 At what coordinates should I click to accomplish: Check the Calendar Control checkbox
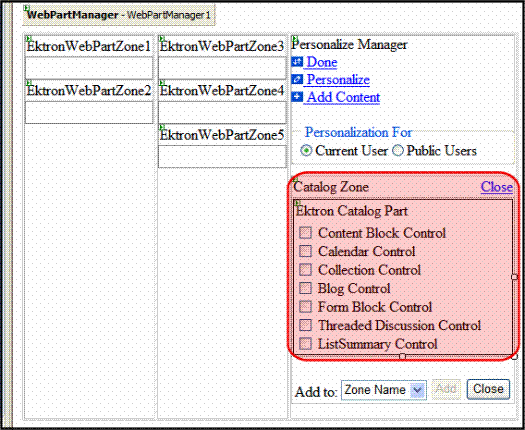coord(305,251)
